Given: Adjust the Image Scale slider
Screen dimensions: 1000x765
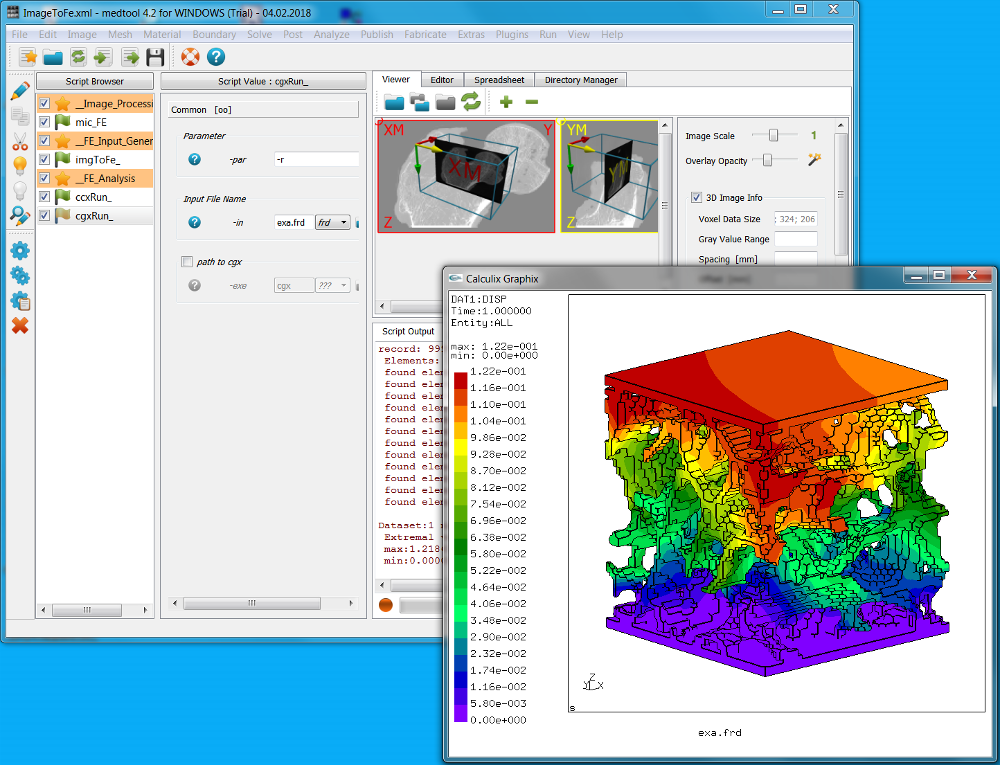Looking at the screenshot, I should (774, 135).
